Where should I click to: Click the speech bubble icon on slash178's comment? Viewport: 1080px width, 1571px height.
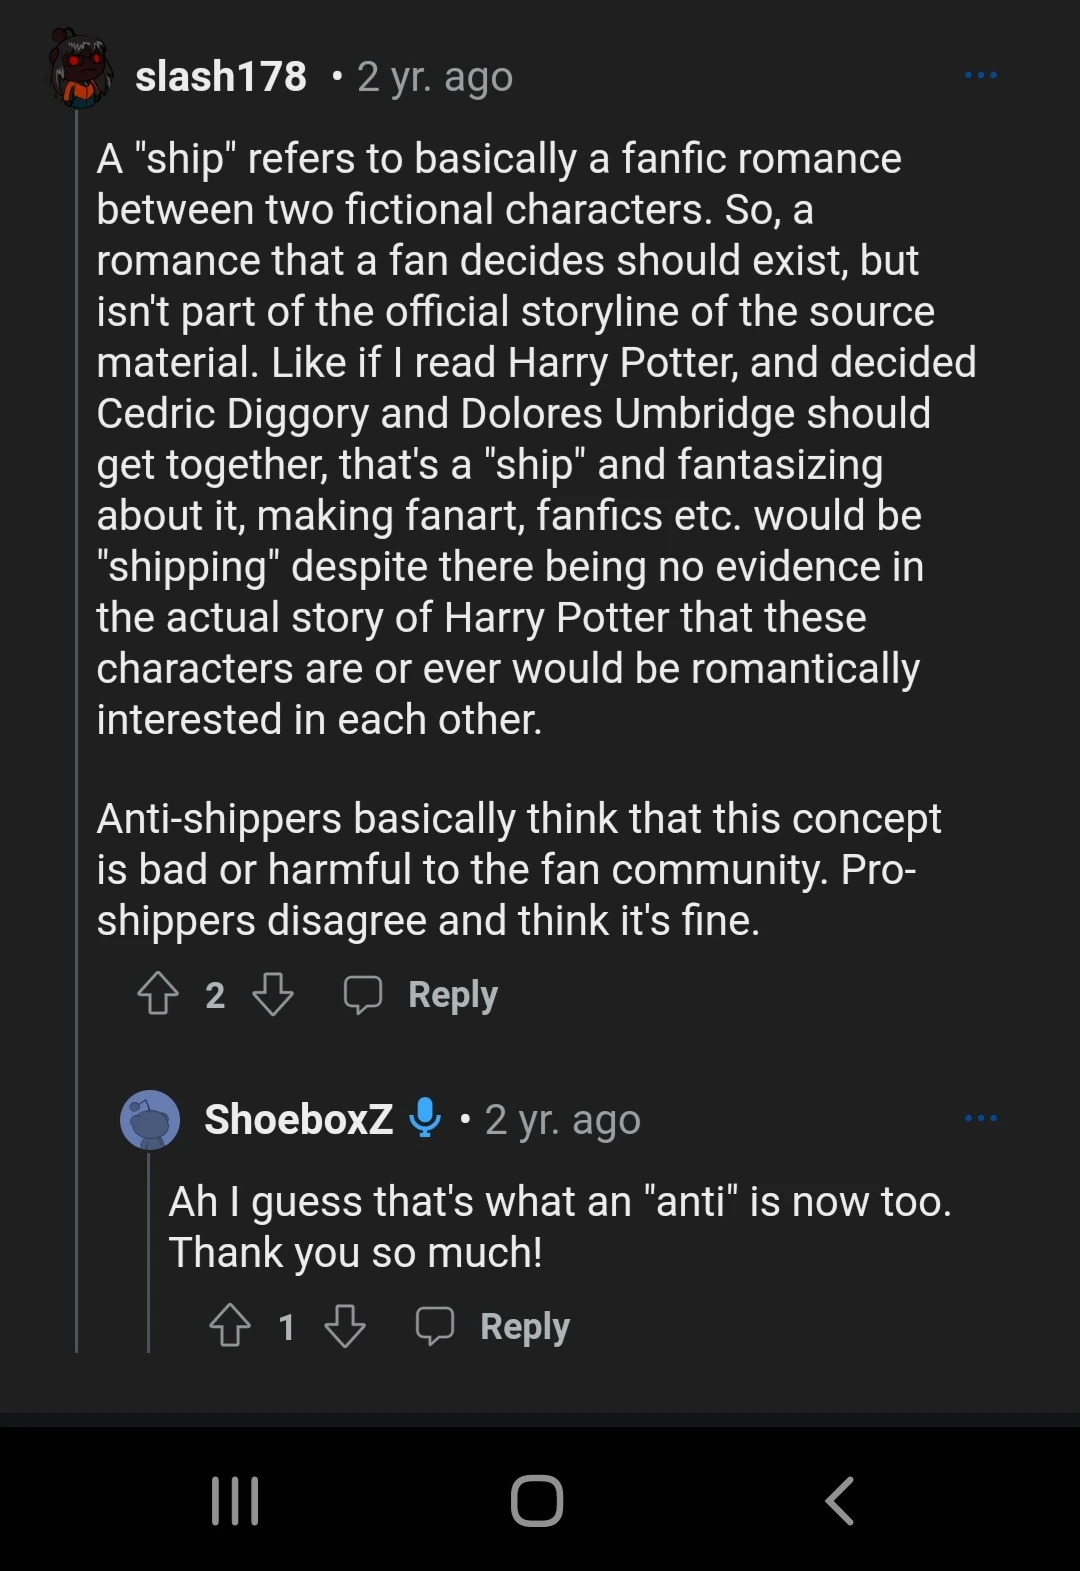coord(364,994)
